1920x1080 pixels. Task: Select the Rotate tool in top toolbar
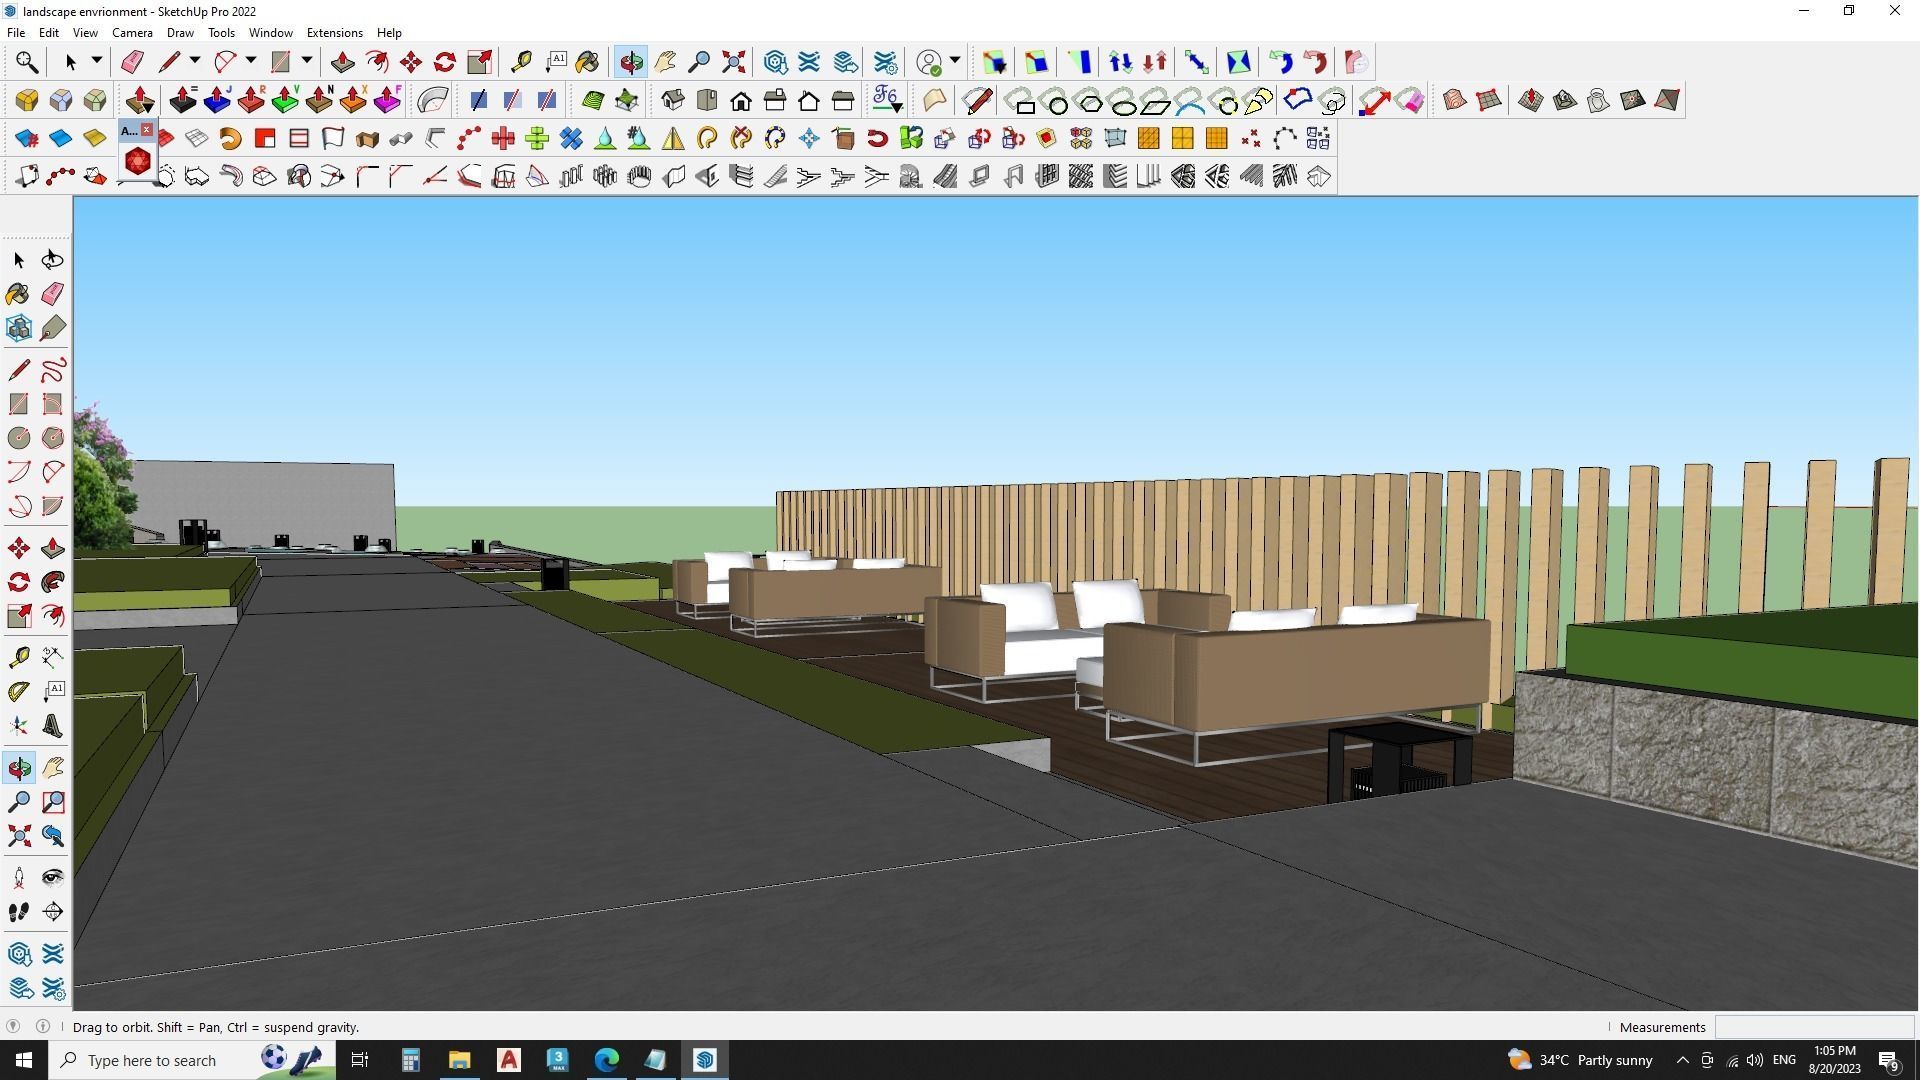coord(445,62)
